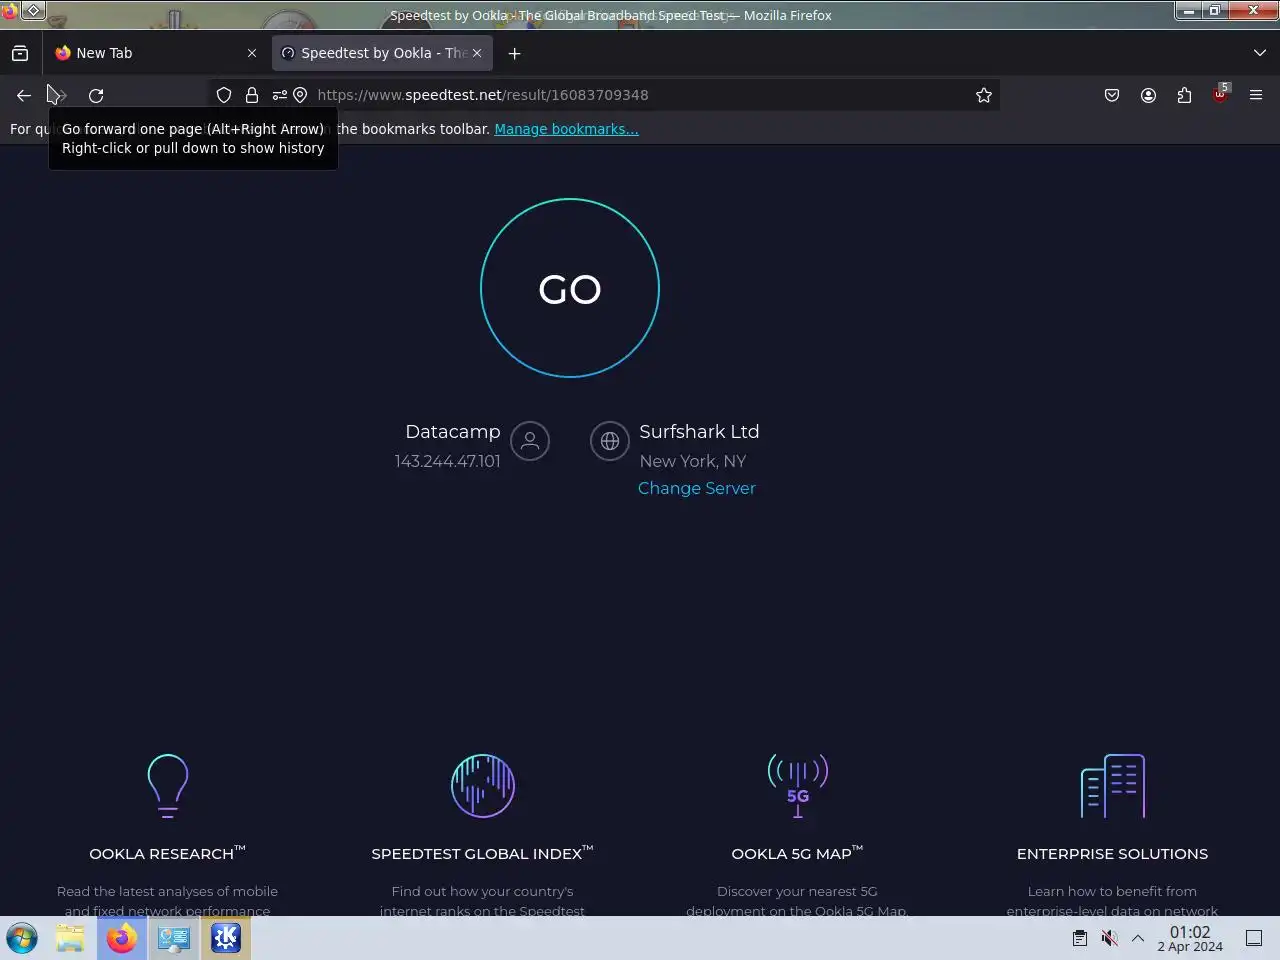Viewport: 1280px width, 960px height.
Task: Click the Manage bookmarks link
Action: [x=566, y=129]
